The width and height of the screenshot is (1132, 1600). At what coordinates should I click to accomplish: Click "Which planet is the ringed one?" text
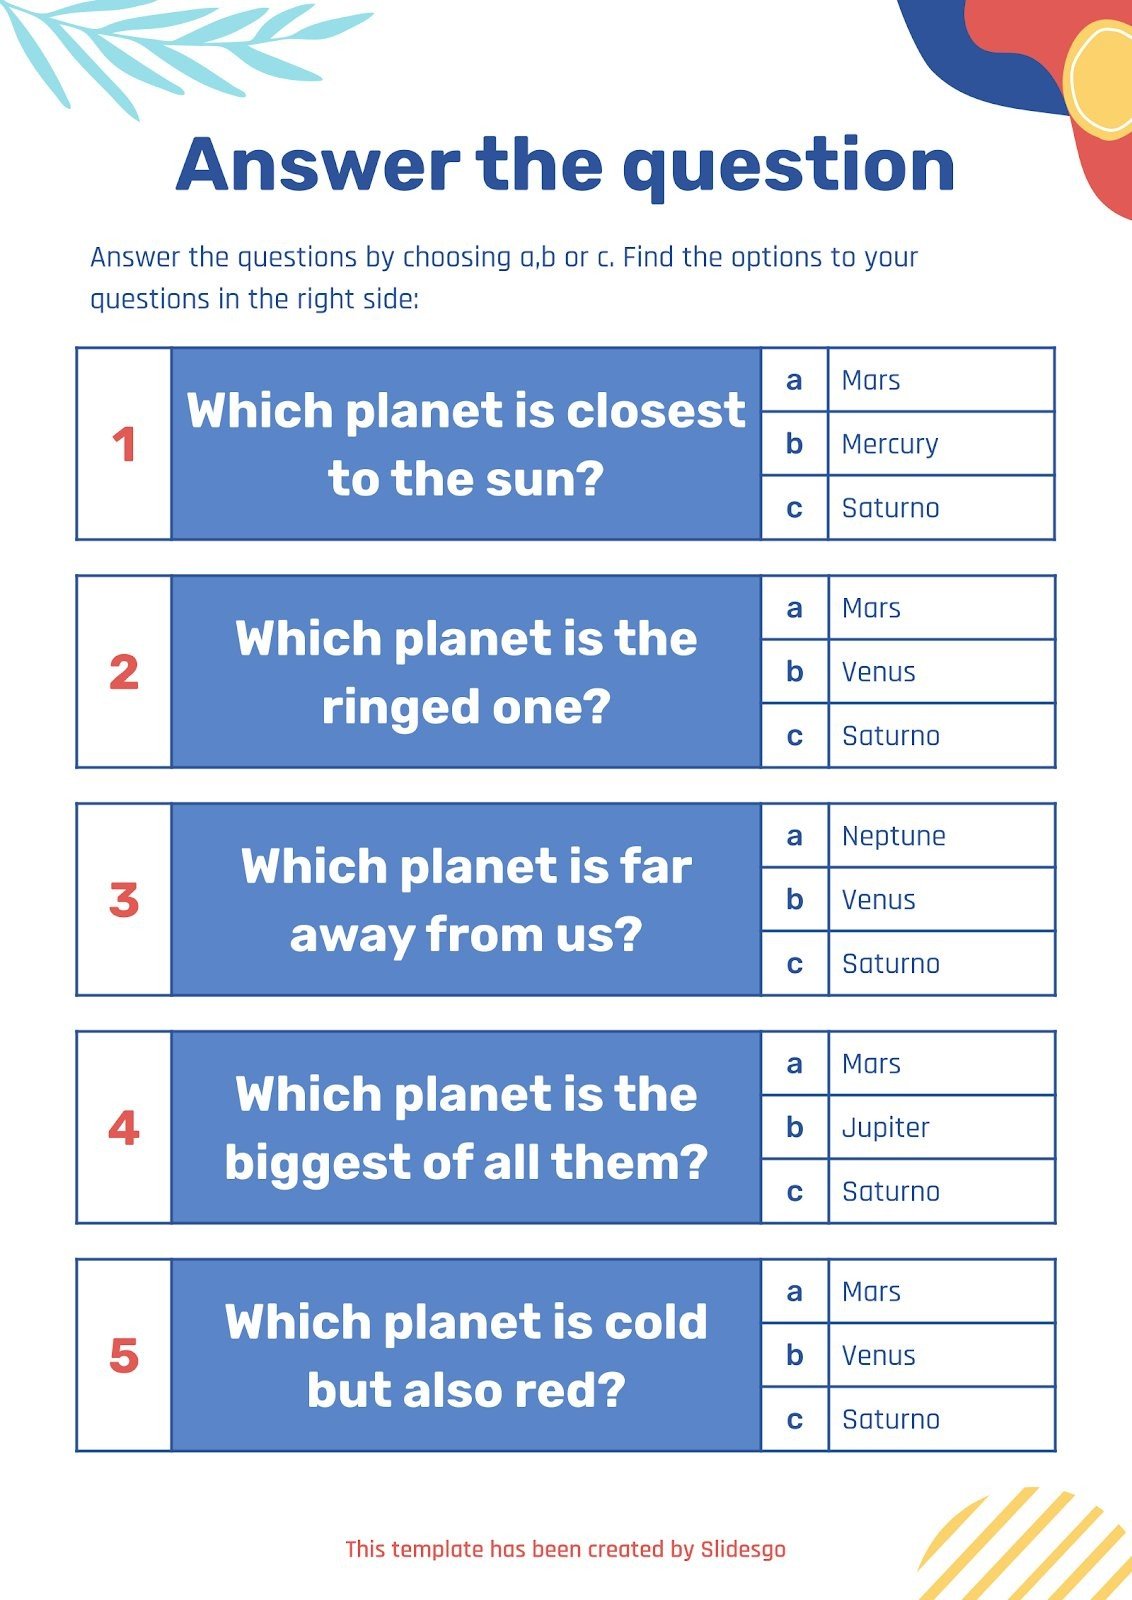(x=466, y=672)
